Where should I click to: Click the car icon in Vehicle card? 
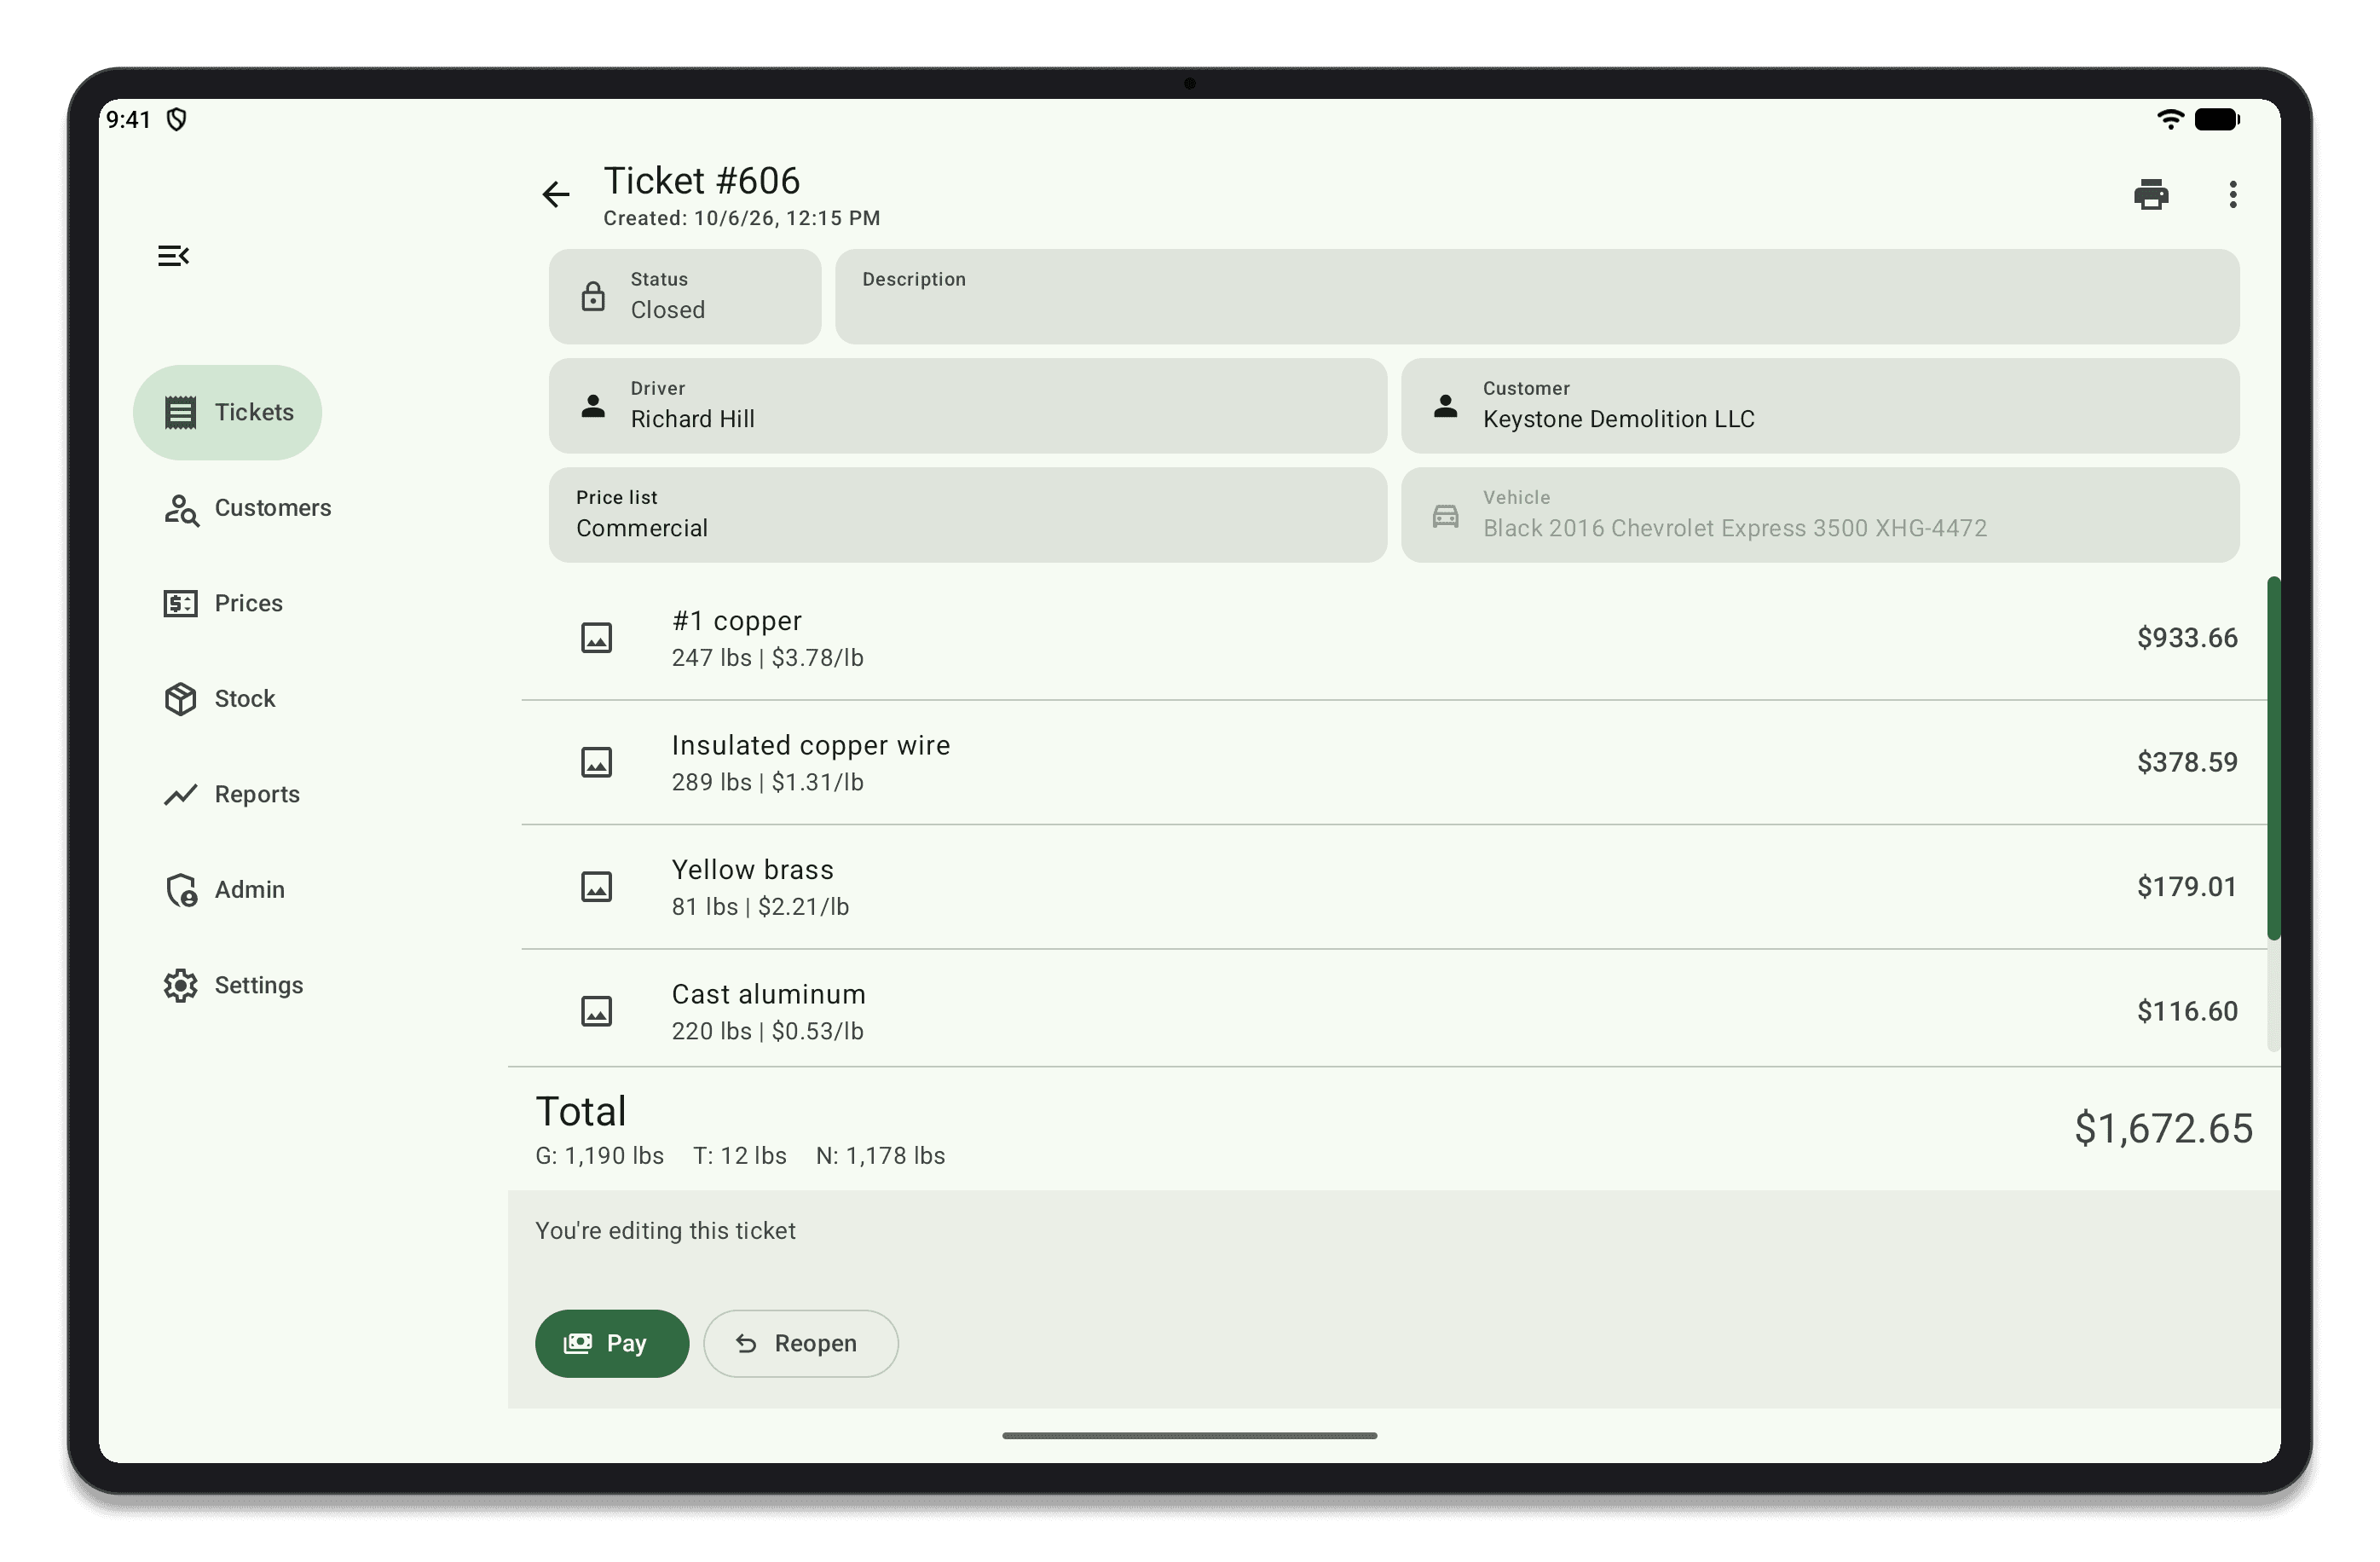[x=1445, y=516]
